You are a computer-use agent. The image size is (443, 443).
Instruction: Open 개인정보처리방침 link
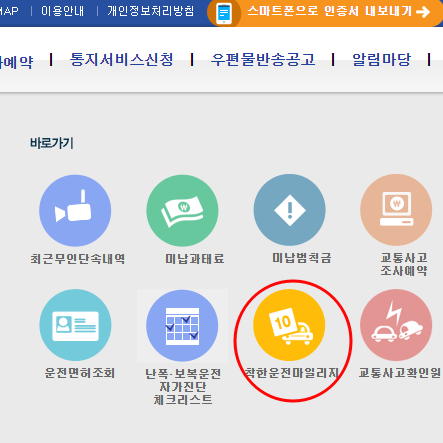151,11
